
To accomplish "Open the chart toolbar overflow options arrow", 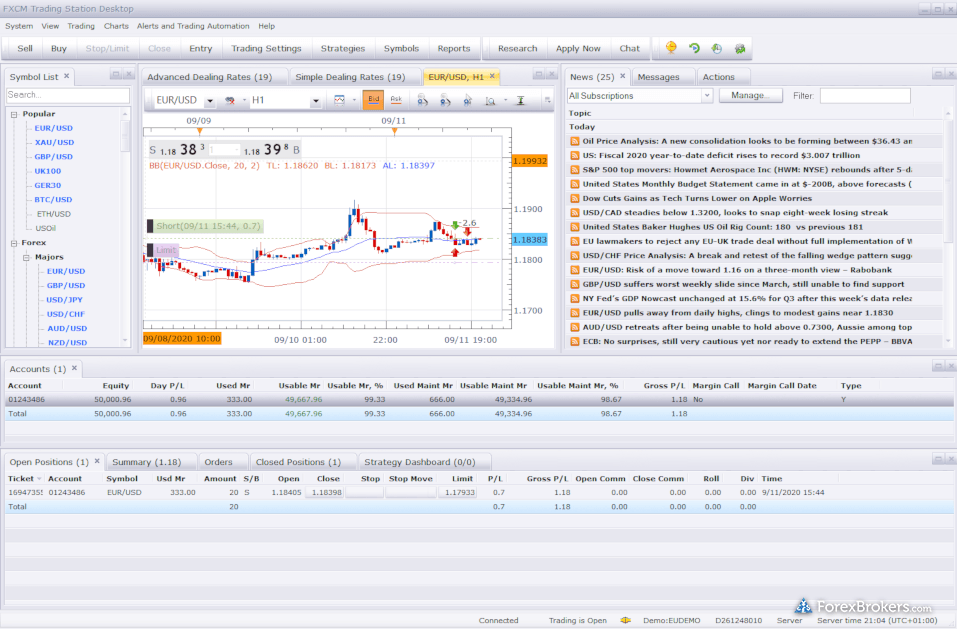I will [x=547, y=100].
